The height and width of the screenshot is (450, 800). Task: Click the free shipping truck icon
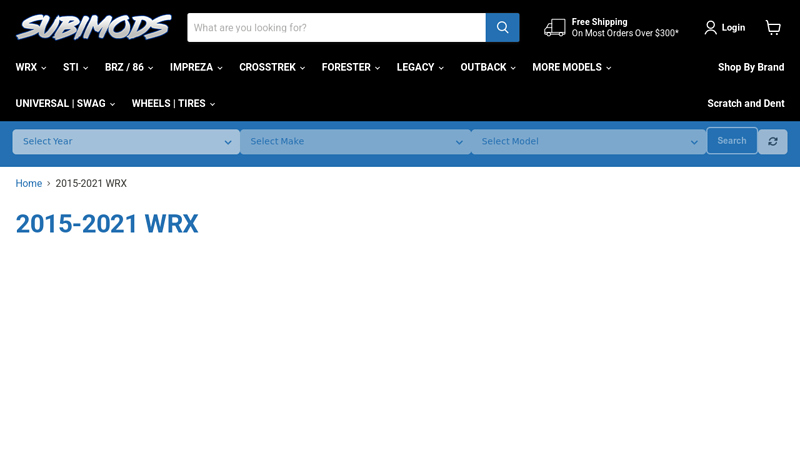point(555,28)
